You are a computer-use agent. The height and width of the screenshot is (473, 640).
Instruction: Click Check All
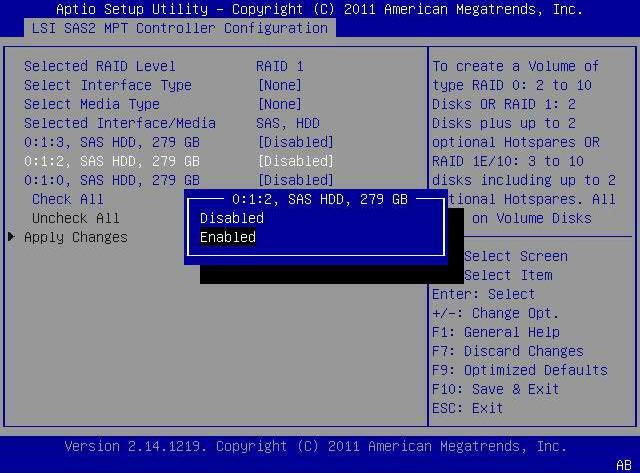click(x=68, y=199)
